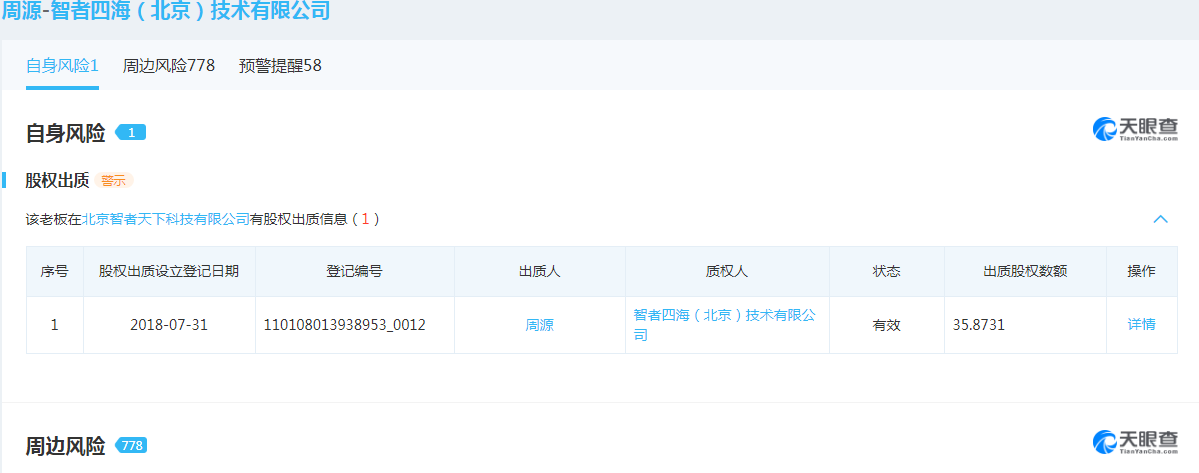Click the 登记编号 column header

pos(355,271)
